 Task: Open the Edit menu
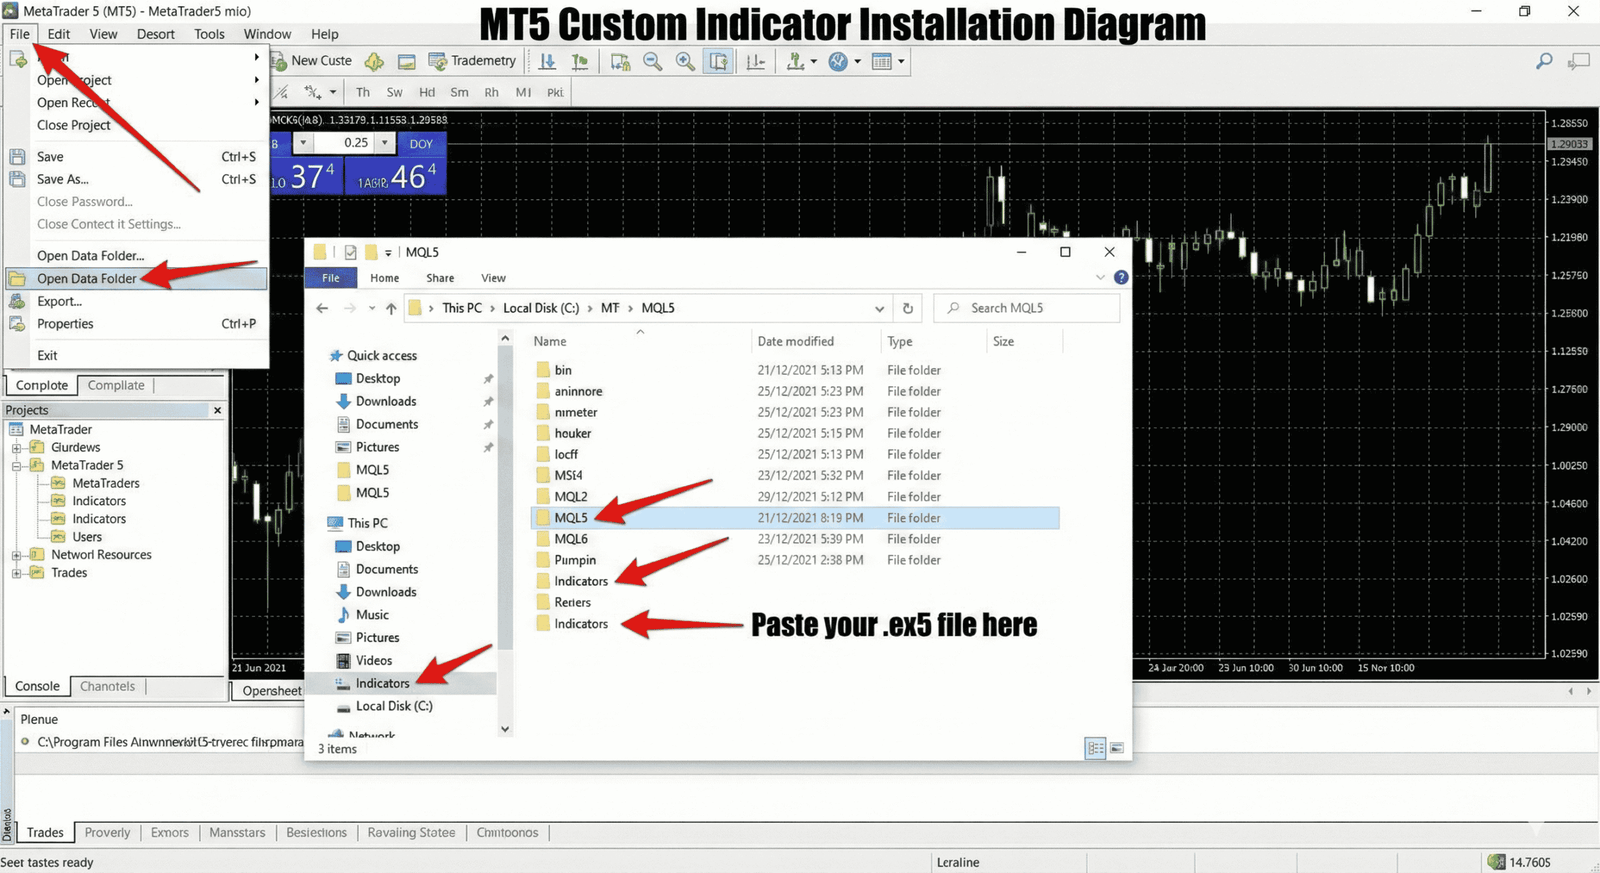coord(59,34)
